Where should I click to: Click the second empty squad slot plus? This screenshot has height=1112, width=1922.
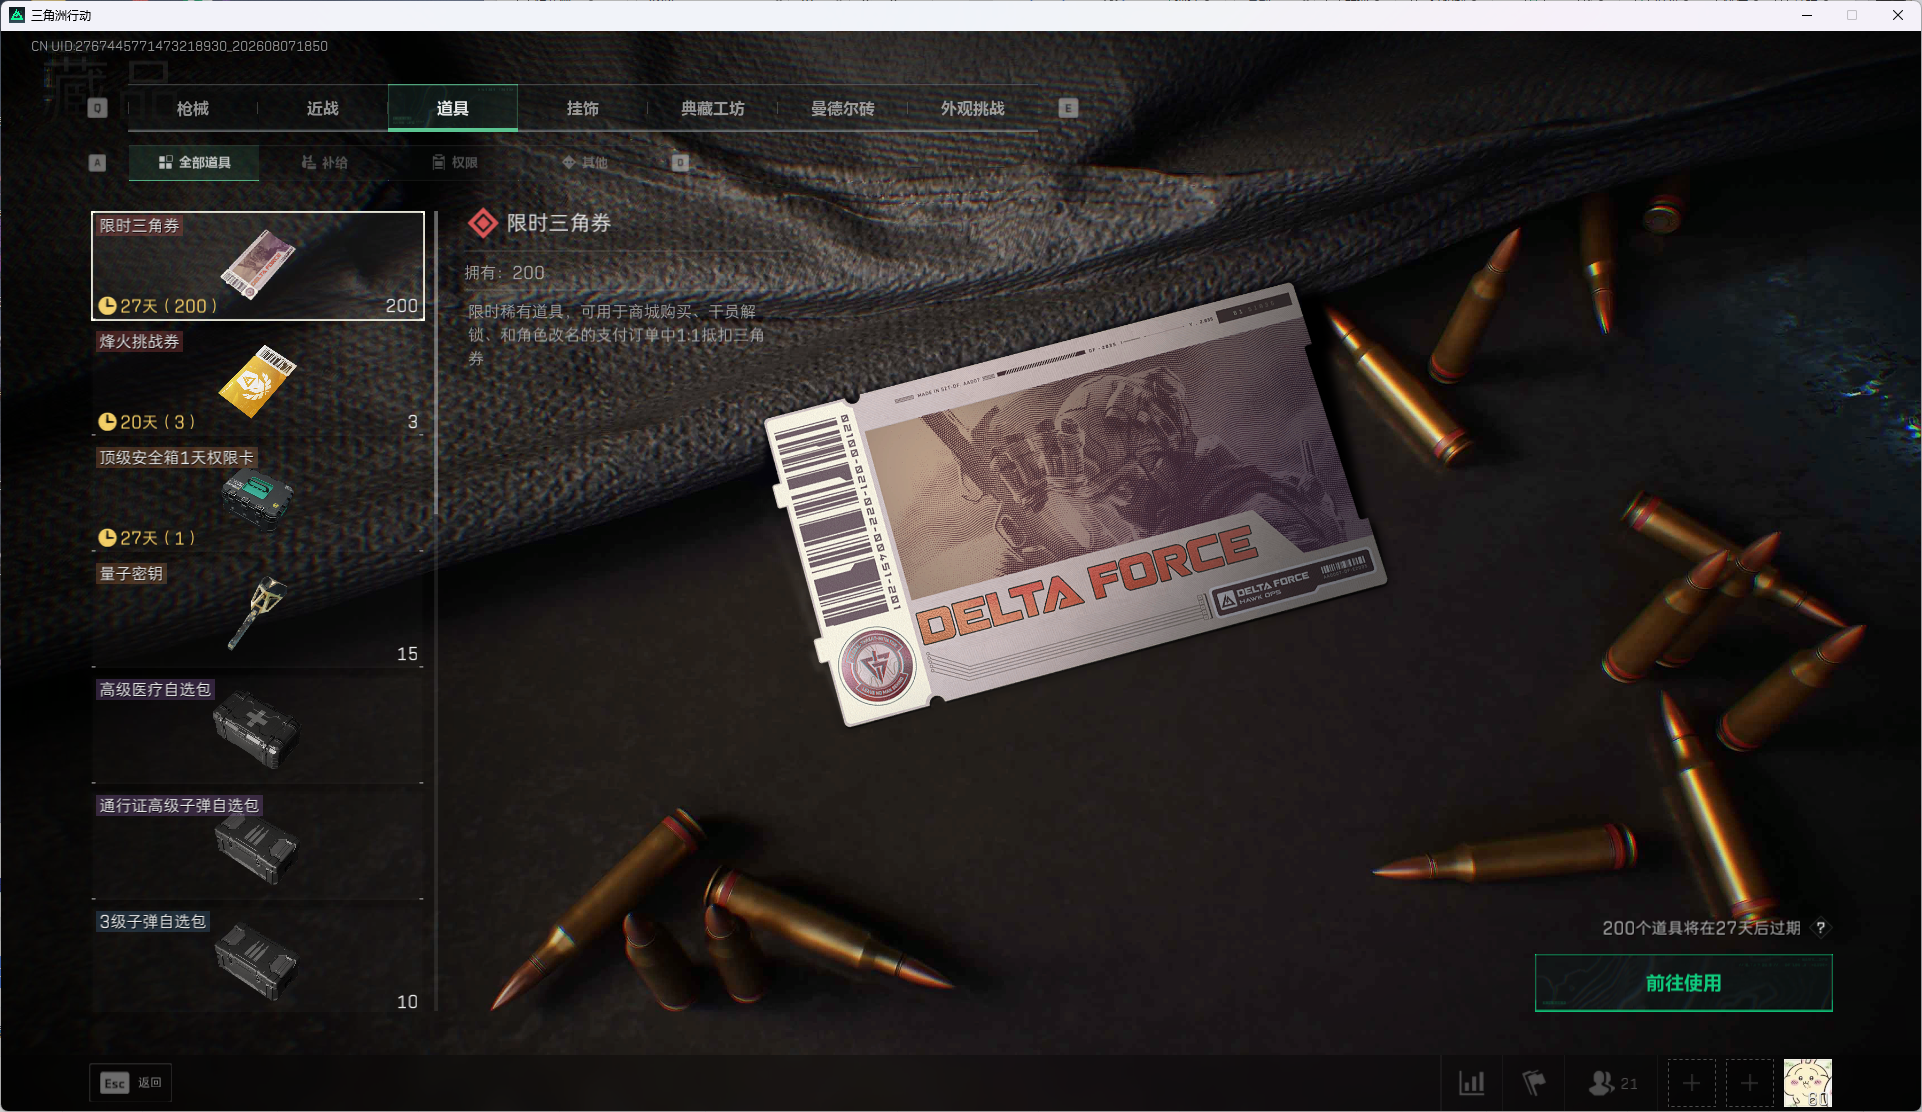(1749, 1083)
